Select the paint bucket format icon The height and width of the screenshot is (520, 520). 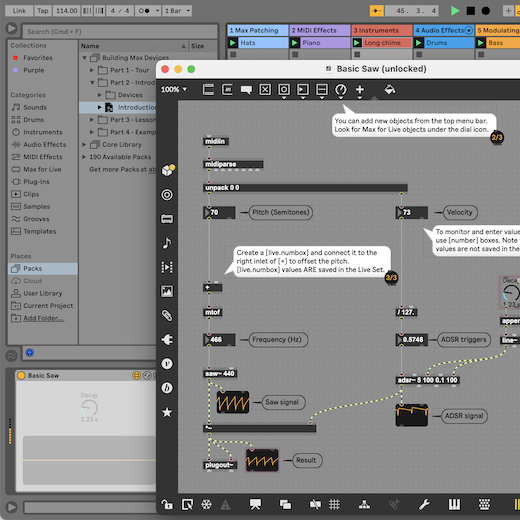click(390, 90)
